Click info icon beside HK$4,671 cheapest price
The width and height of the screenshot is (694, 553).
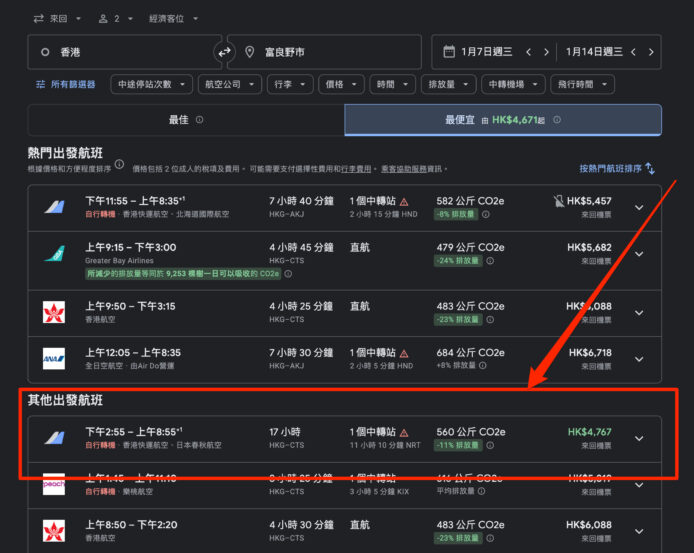[557, 120]
